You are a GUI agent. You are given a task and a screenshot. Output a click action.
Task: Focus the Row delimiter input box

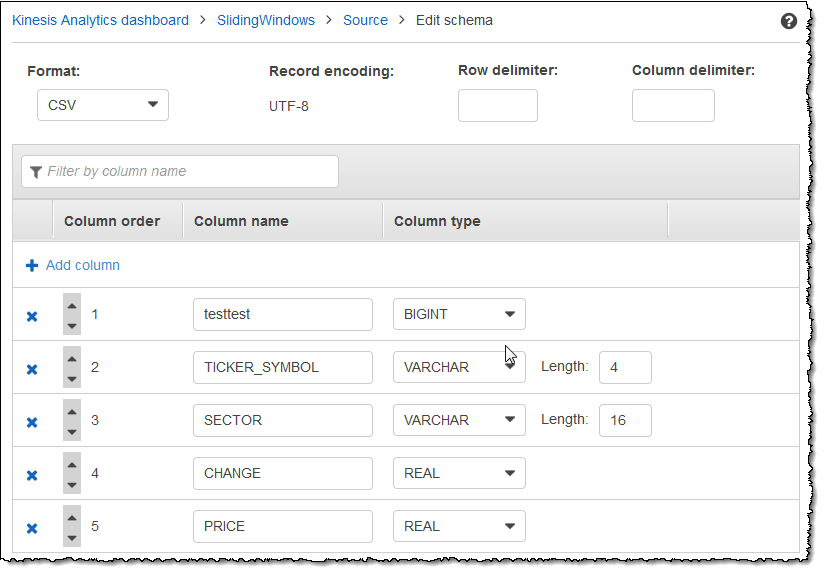coord(497,106)
